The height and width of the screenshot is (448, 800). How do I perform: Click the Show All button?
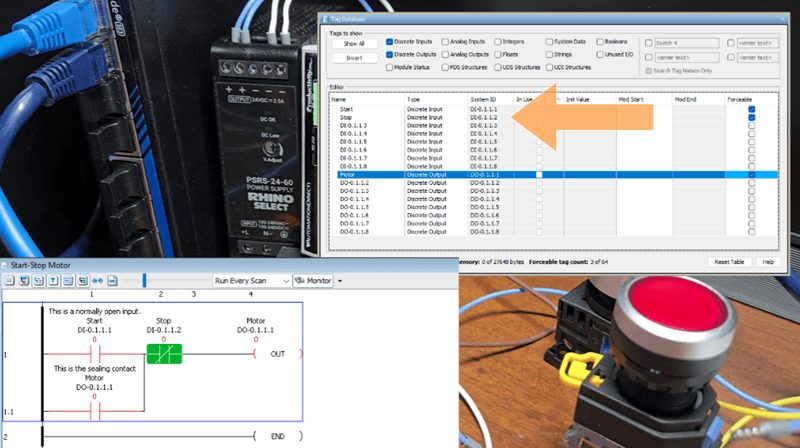(x=354, y=44)
